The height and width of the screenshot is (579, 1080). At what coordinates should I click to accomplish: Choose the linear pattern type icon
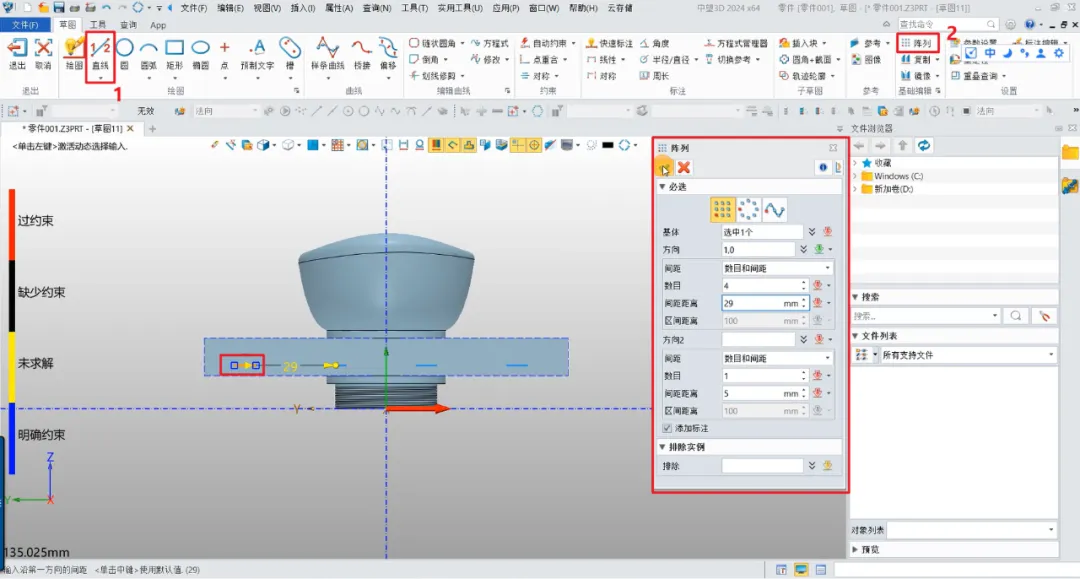point(723,209)
